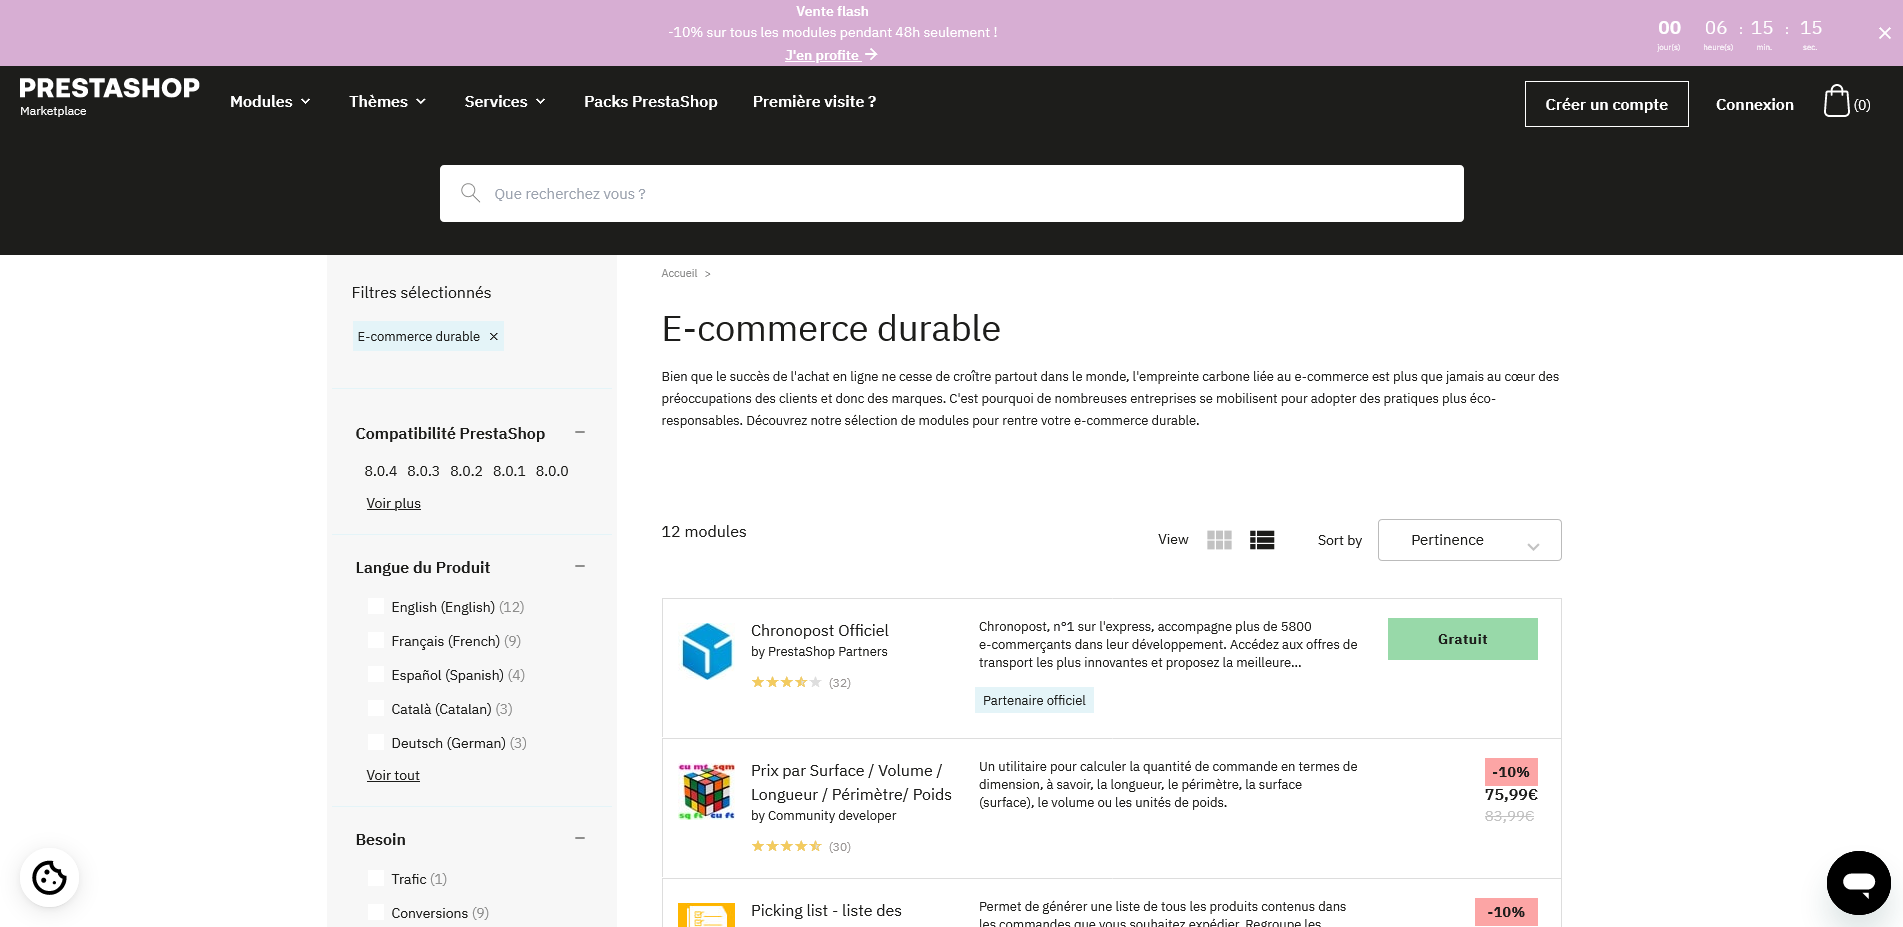The image size is (1903, 927).
Task: Open Picking list module title
Action: coord(826,910)
